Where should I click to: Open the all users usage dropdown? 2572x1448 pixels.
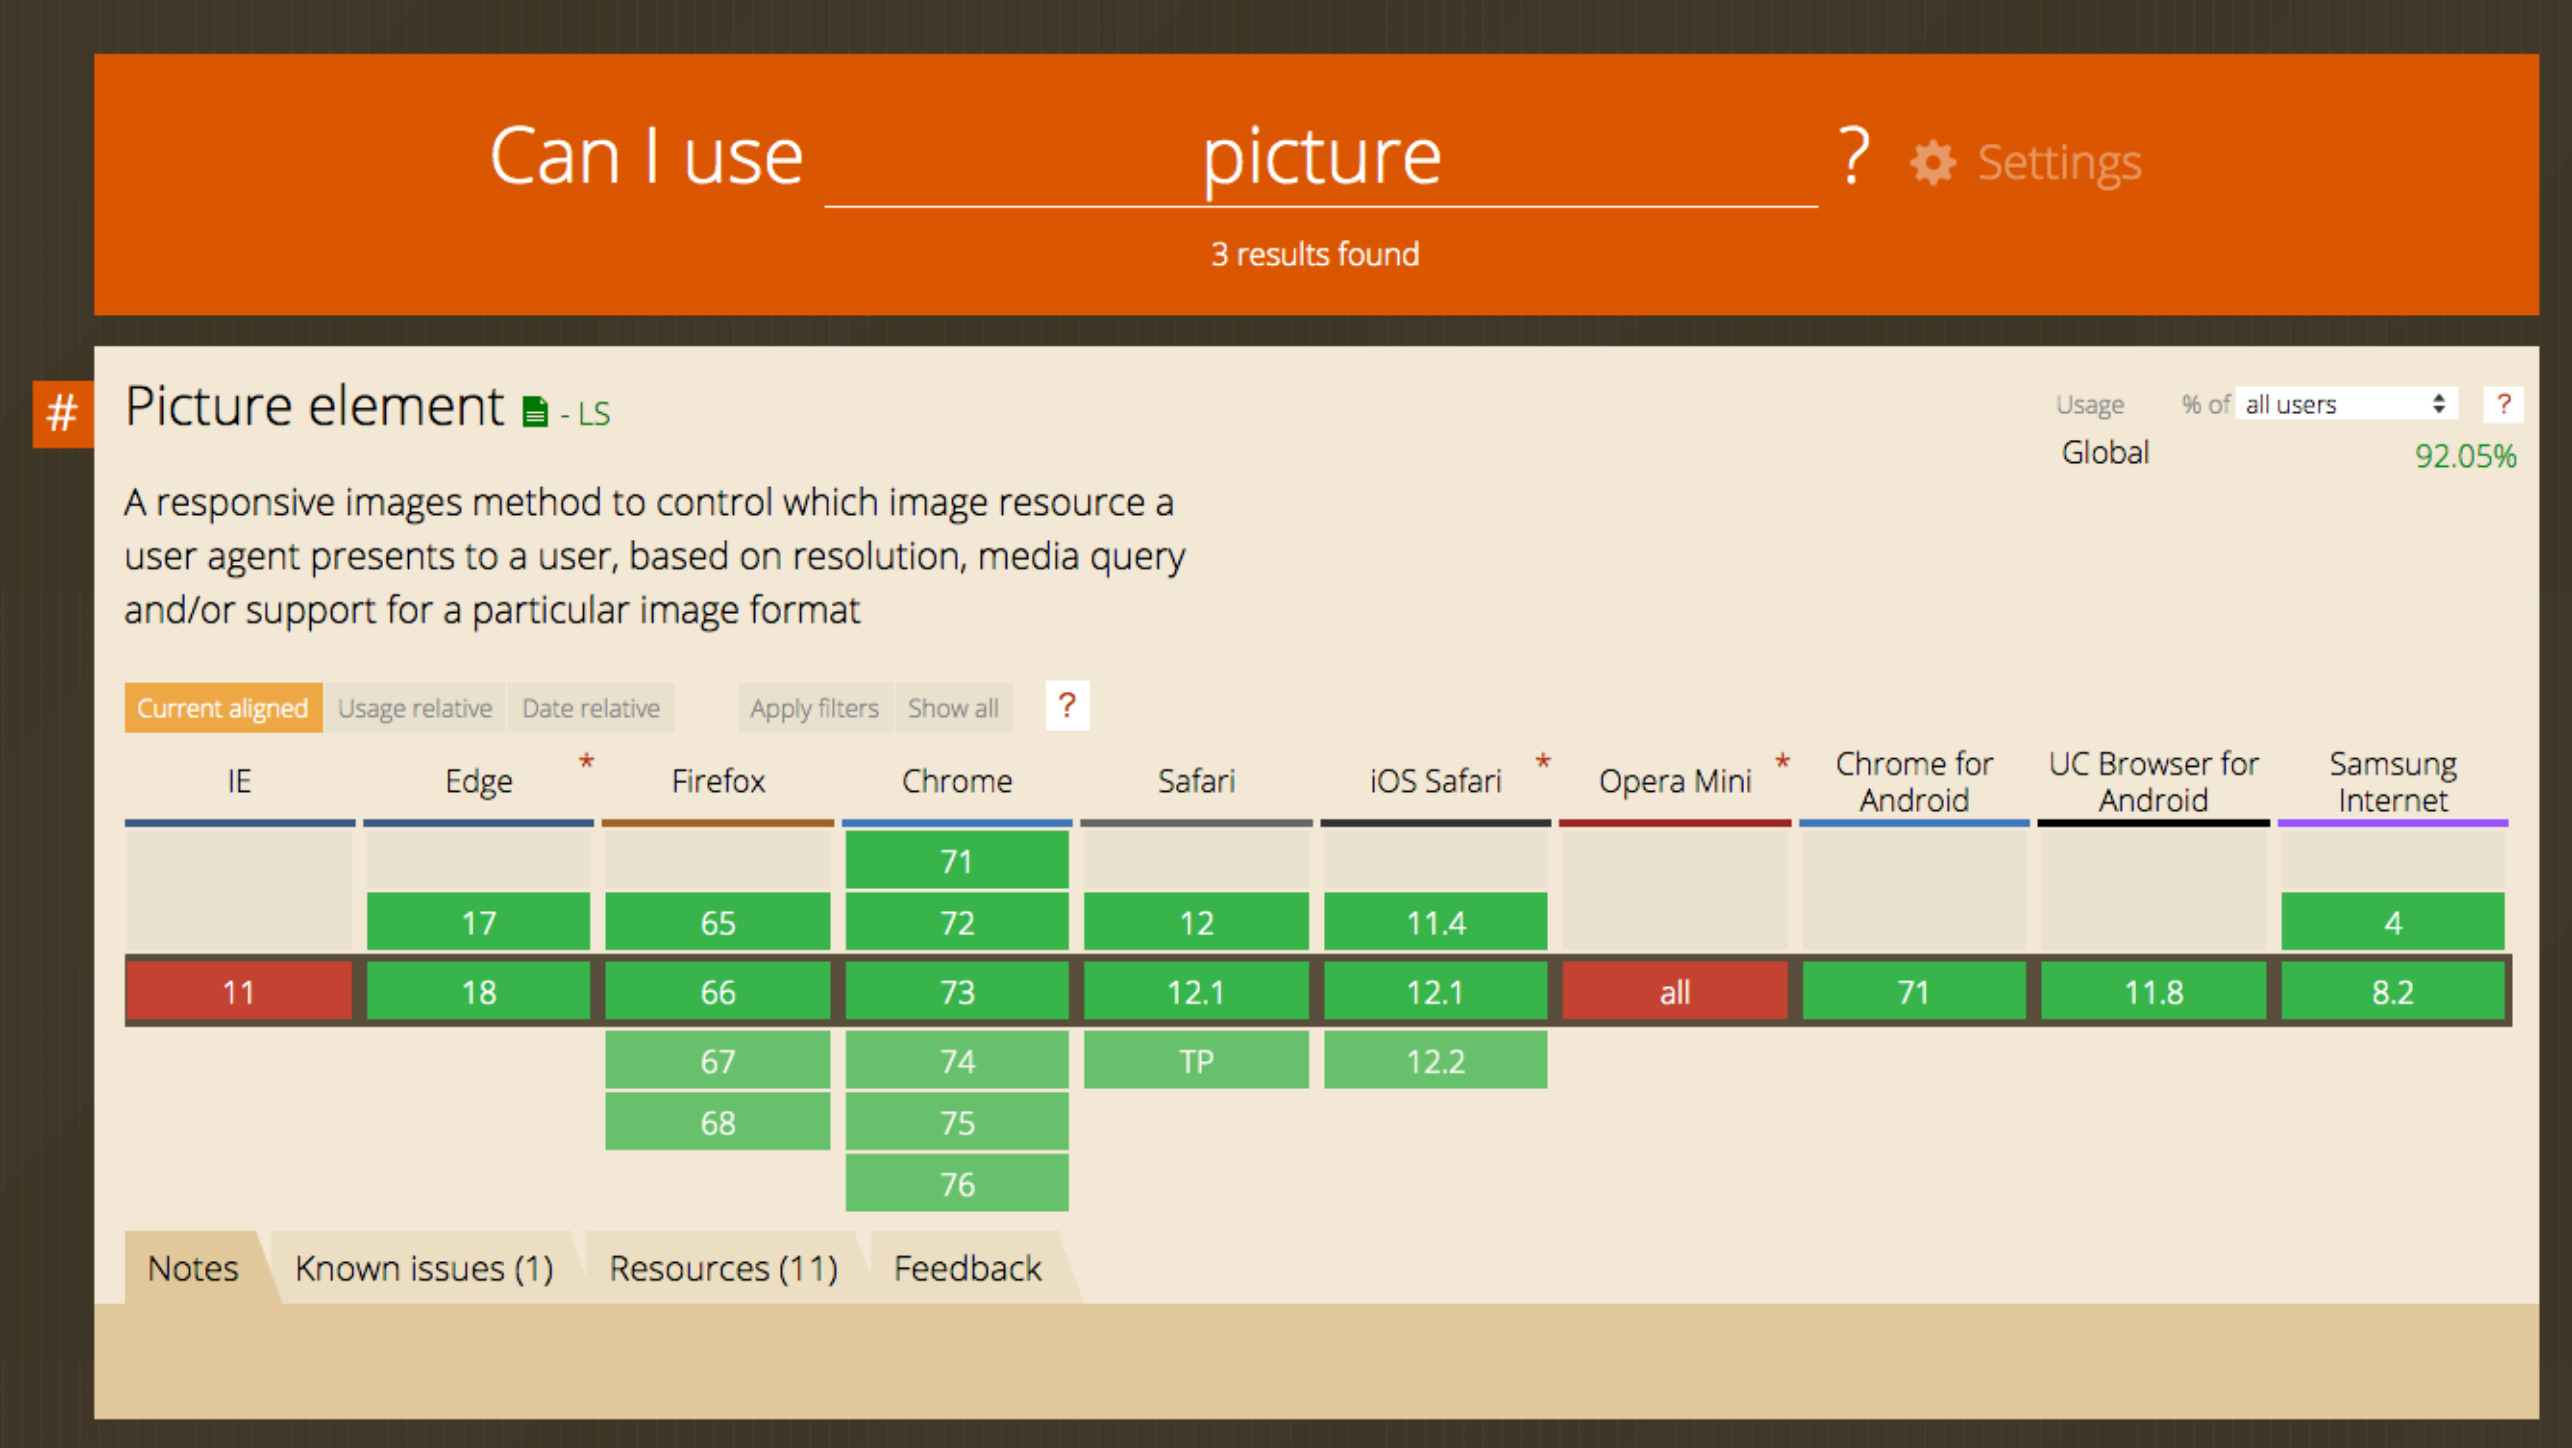click(2344, 405)
